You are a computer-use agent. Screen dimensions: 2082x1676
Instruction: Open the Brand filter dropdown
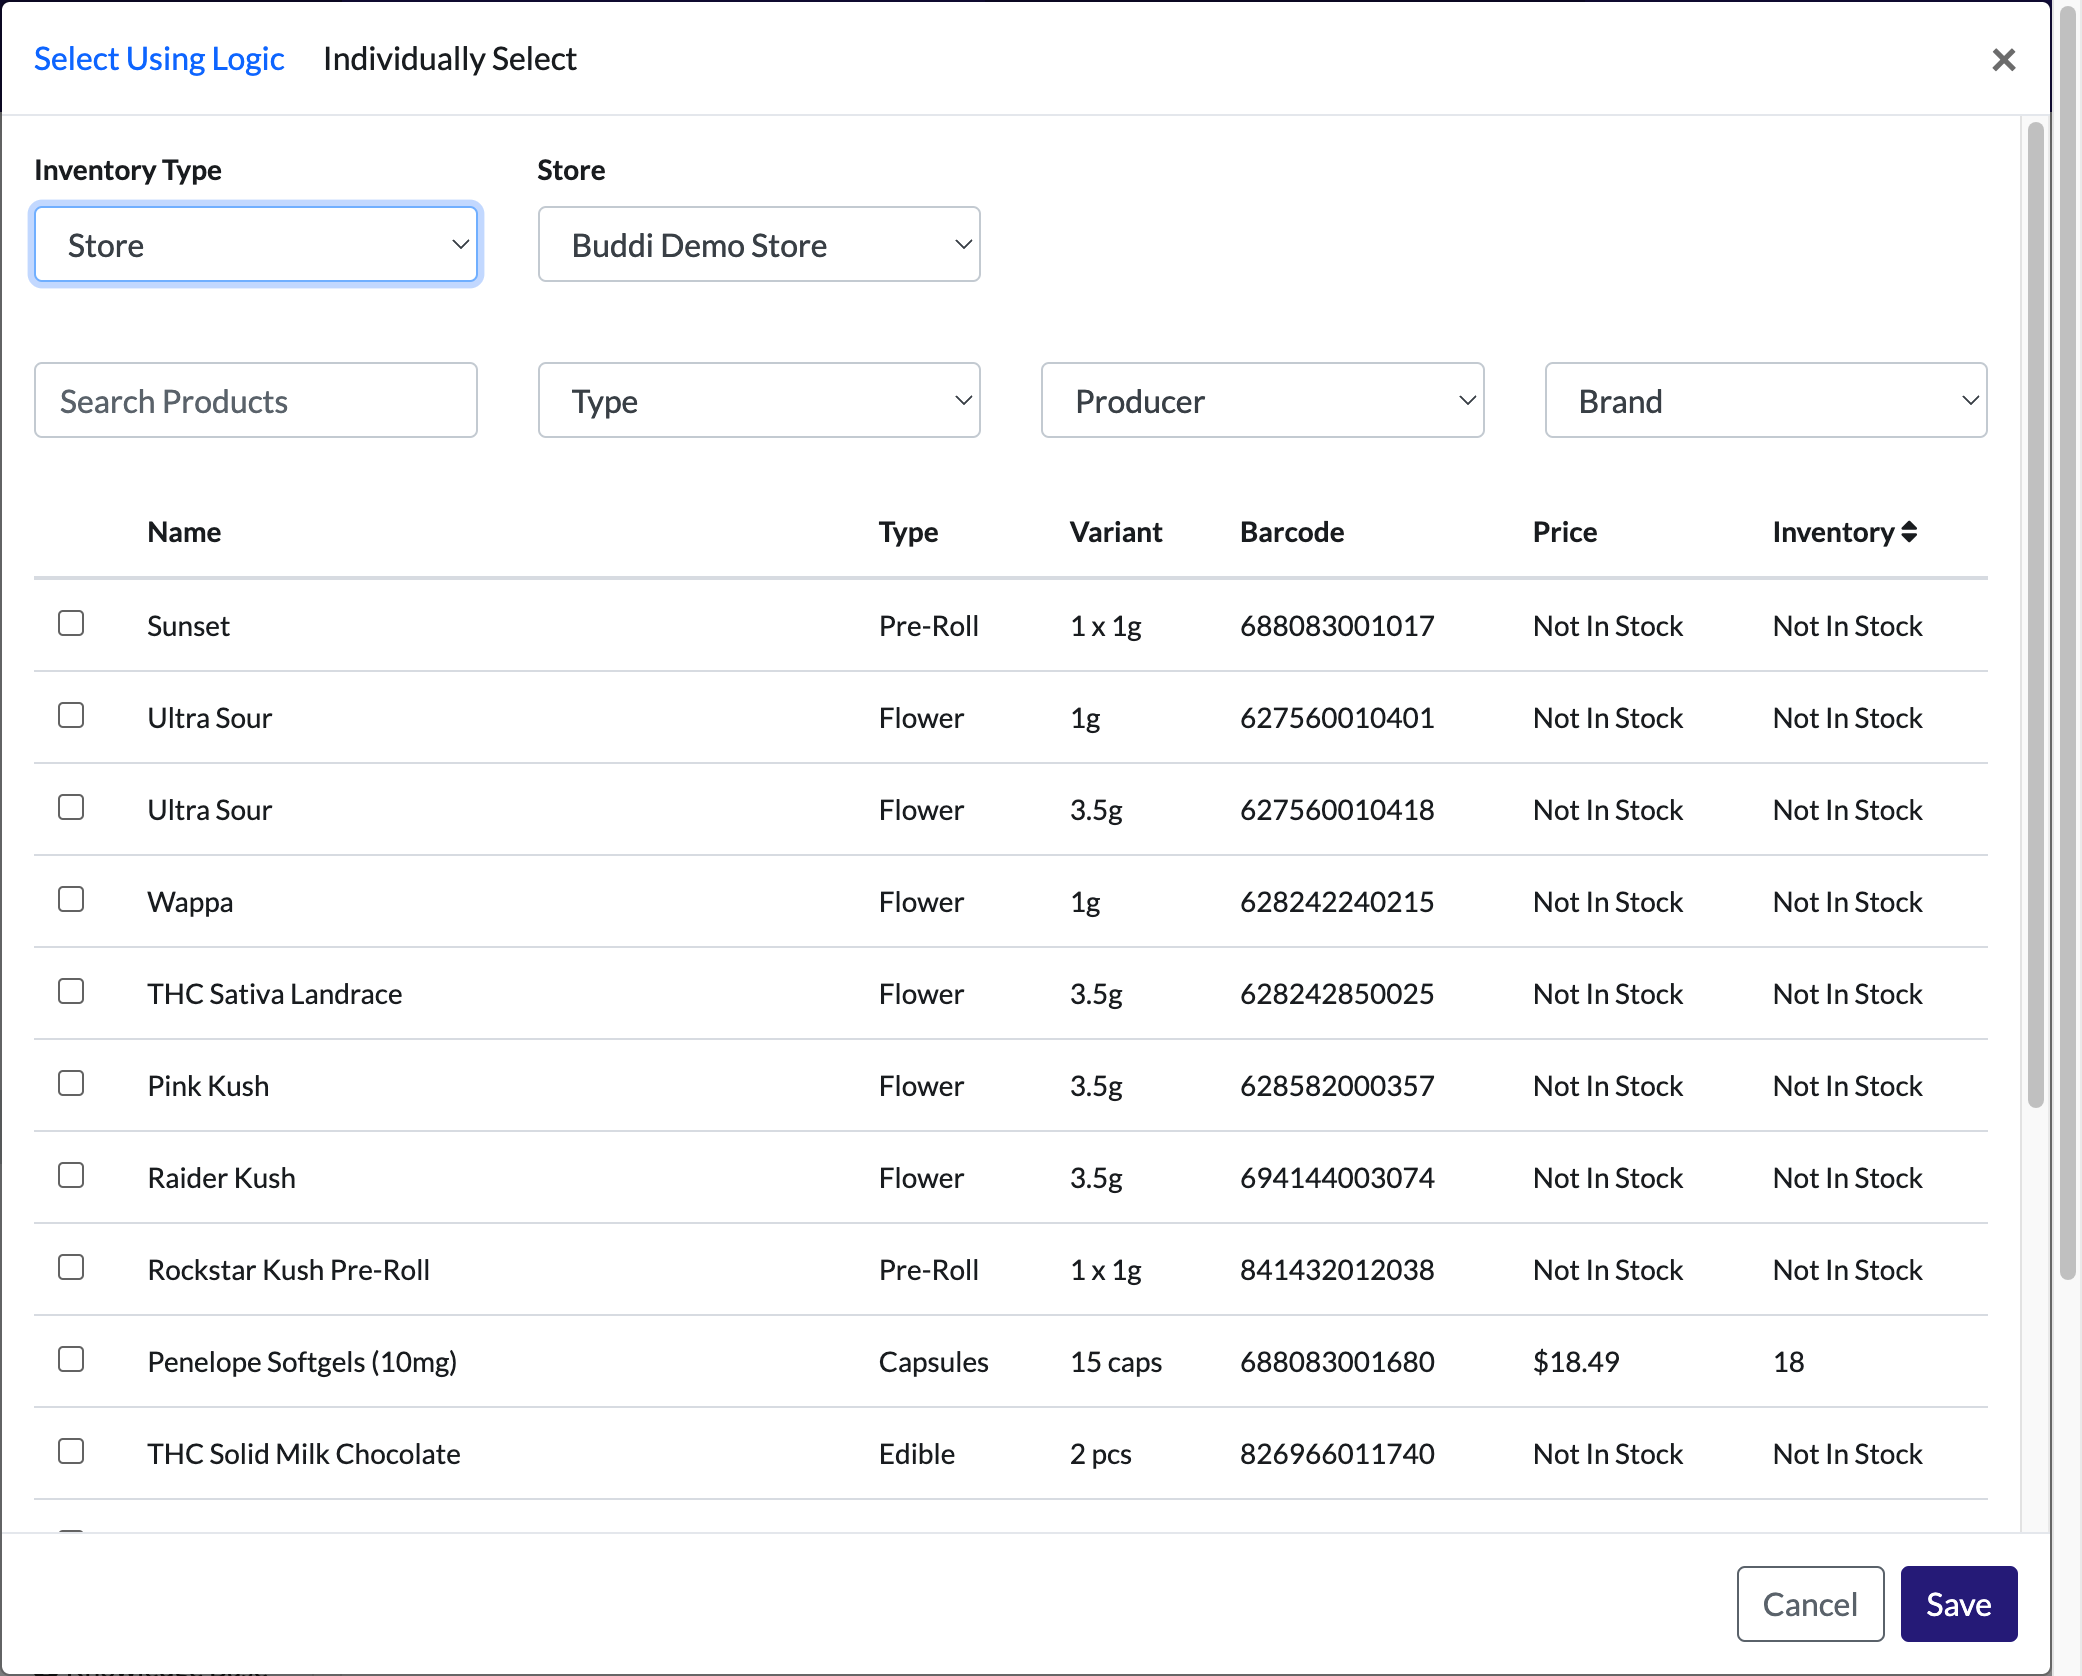pyautogui.click(x=1766, y=401)
